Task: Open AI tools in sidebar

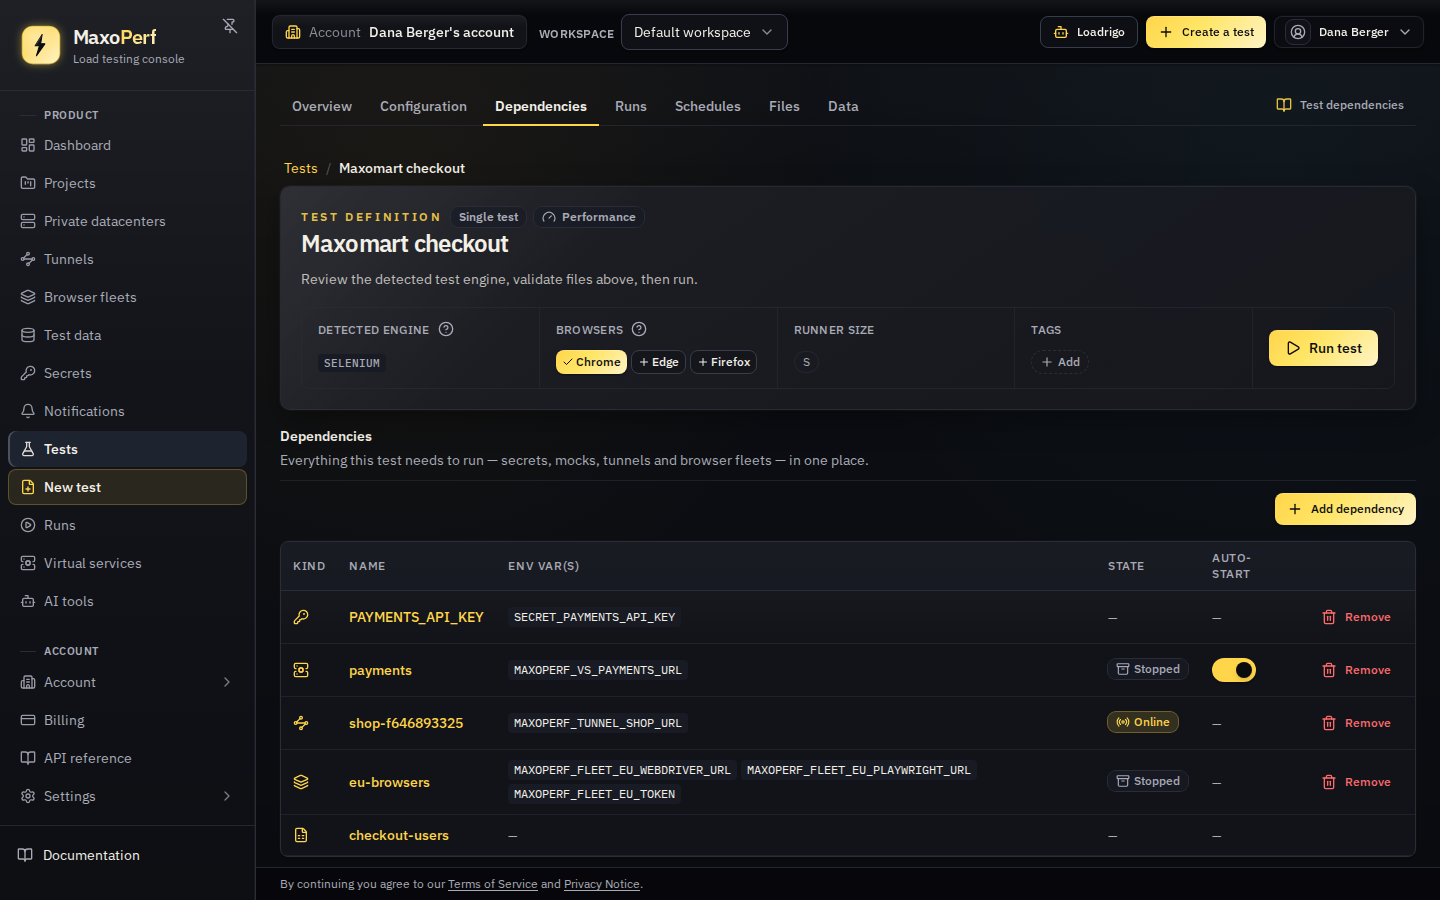Action: coord(127,601)
